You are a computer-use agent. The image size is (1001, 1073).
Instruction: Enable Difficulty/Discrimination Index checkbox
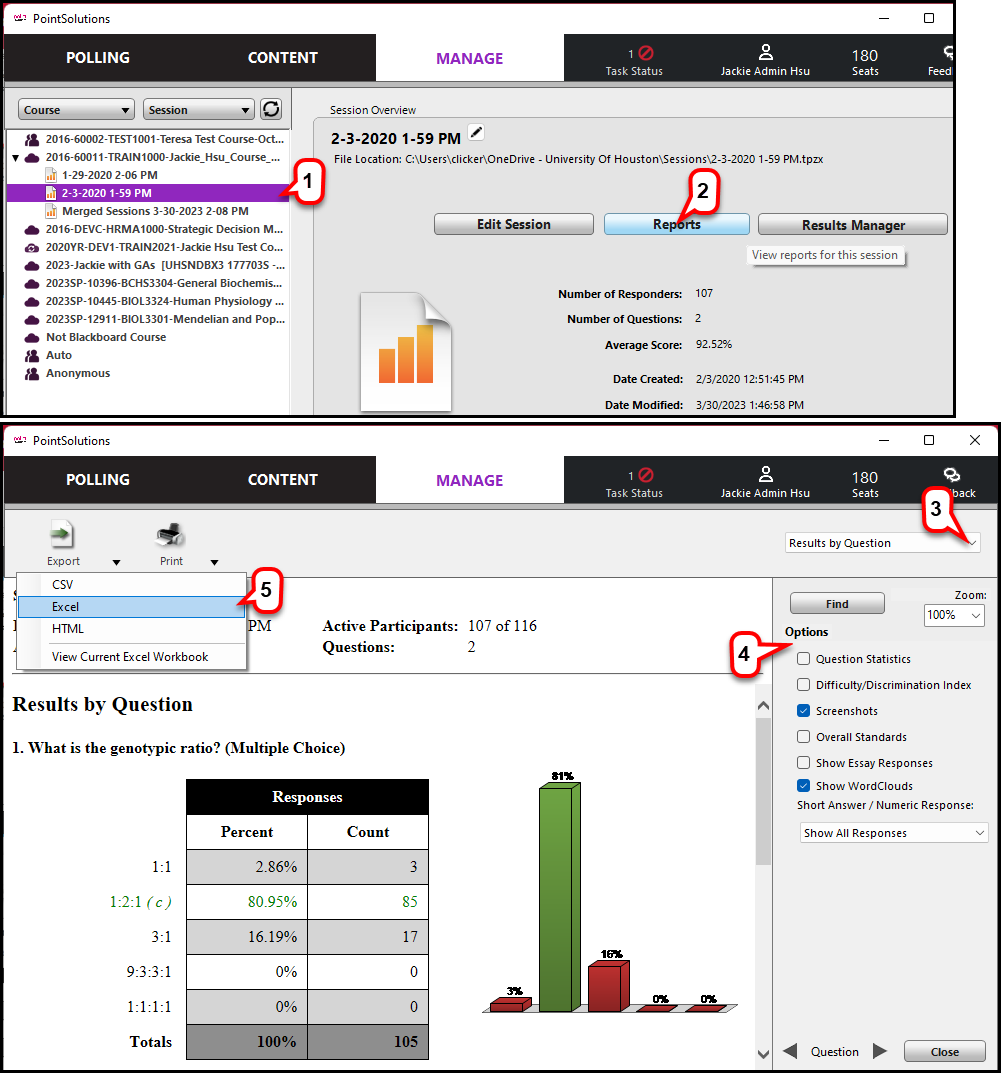point(804,684)
